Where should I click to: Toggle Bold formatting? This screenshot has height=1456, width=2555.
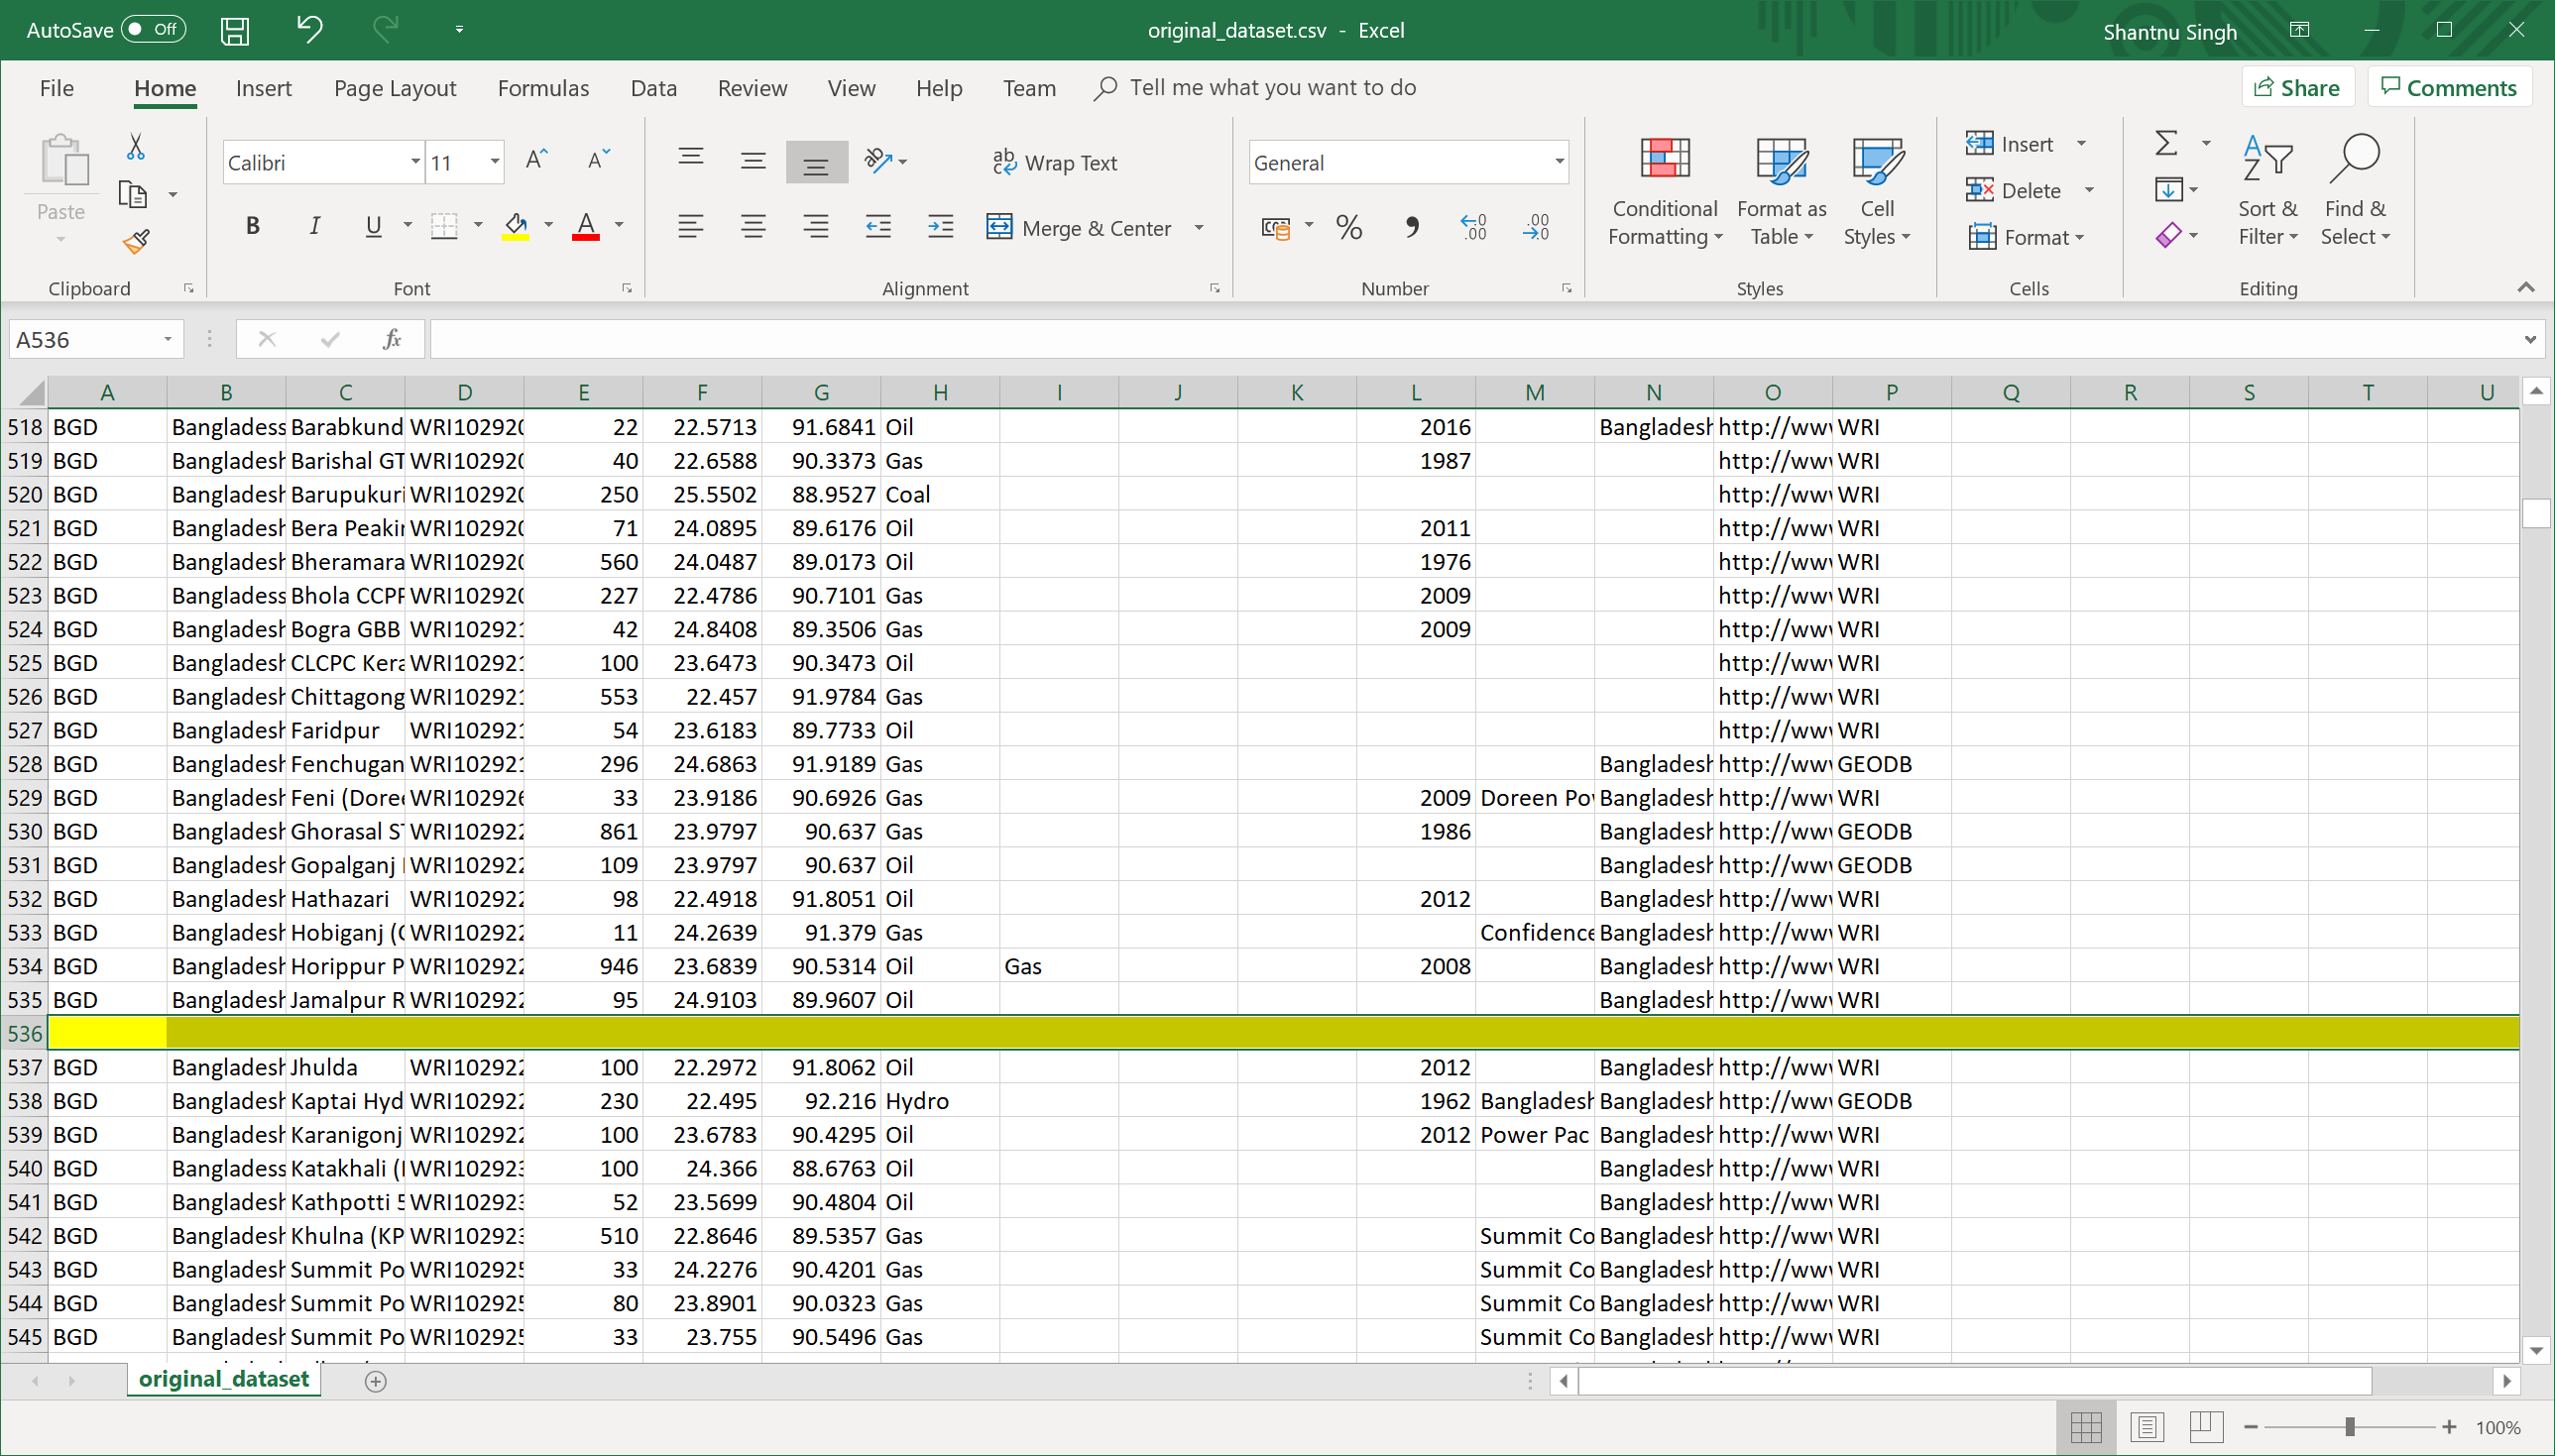pos(253,227)
